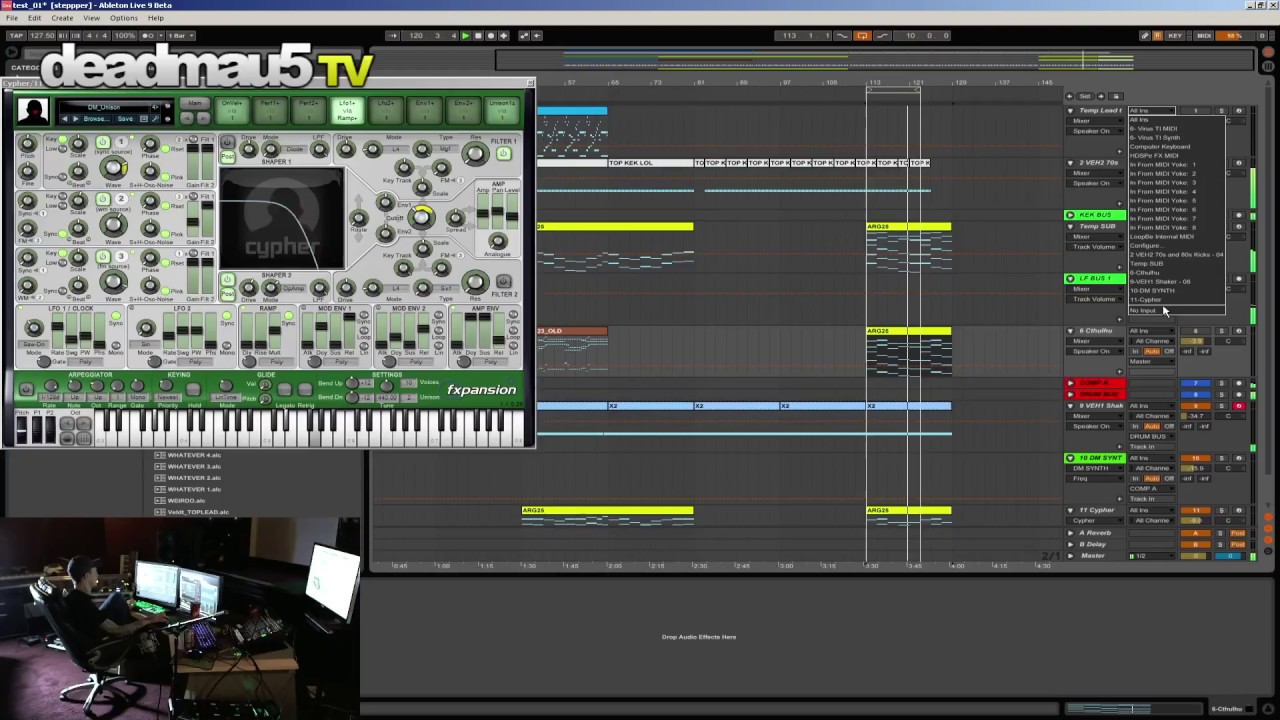
Task: Expand the KEK BUS group track
Action: (x=1071, y=215)
